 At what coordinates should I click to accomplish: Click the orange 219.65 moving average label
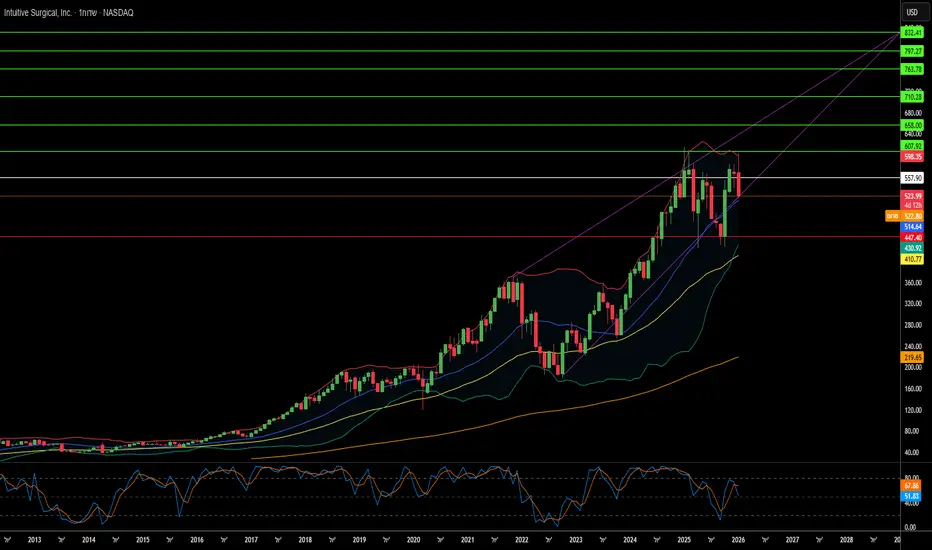tap(911, 357)
